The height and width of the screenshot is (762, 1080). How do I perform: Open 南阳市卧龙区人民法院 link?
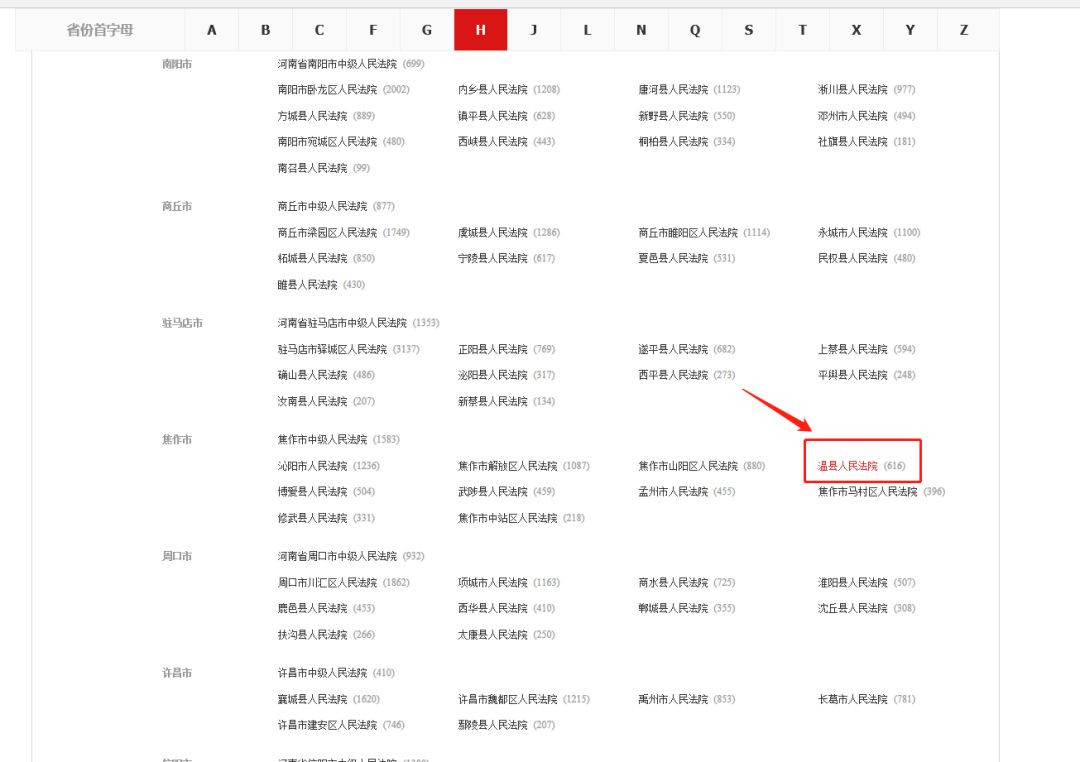click(327, 90)
